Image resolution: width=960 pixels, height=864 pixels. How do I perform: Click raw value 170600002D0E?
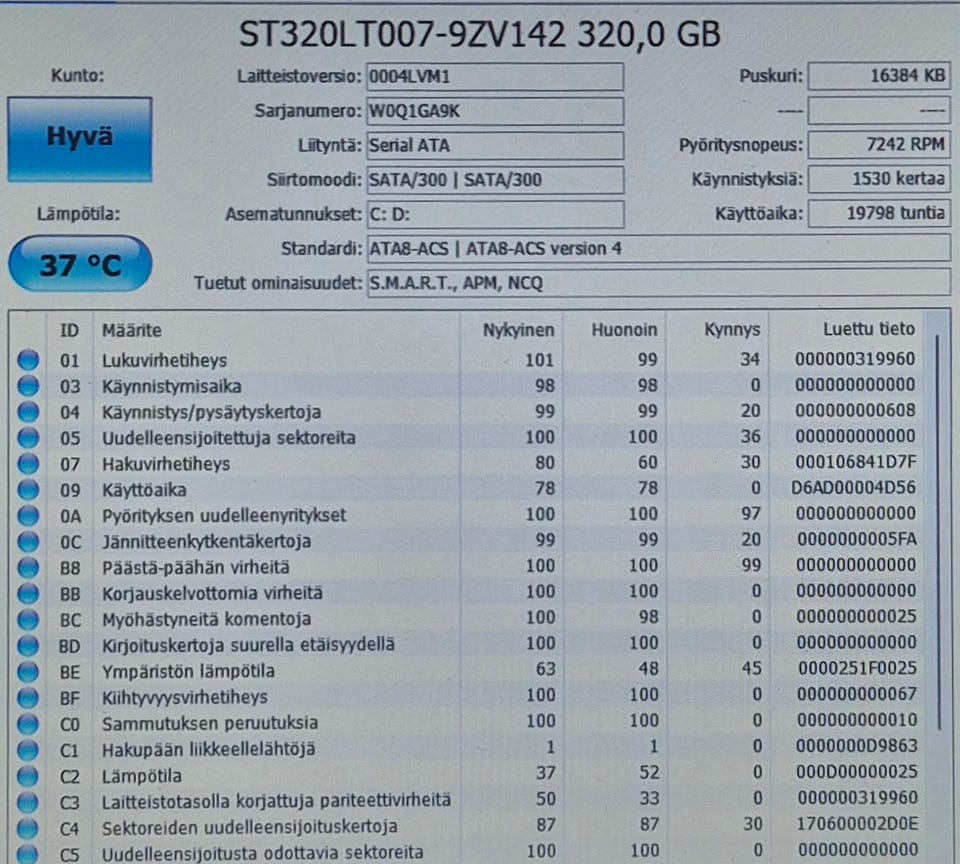point(856,824)
